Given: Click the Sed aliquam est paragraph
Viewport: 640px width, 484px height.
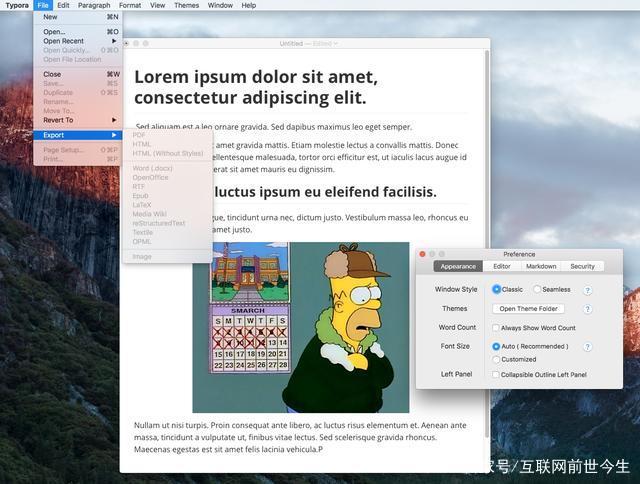Looking at the screenshot, I should click(x=274, y=127).
